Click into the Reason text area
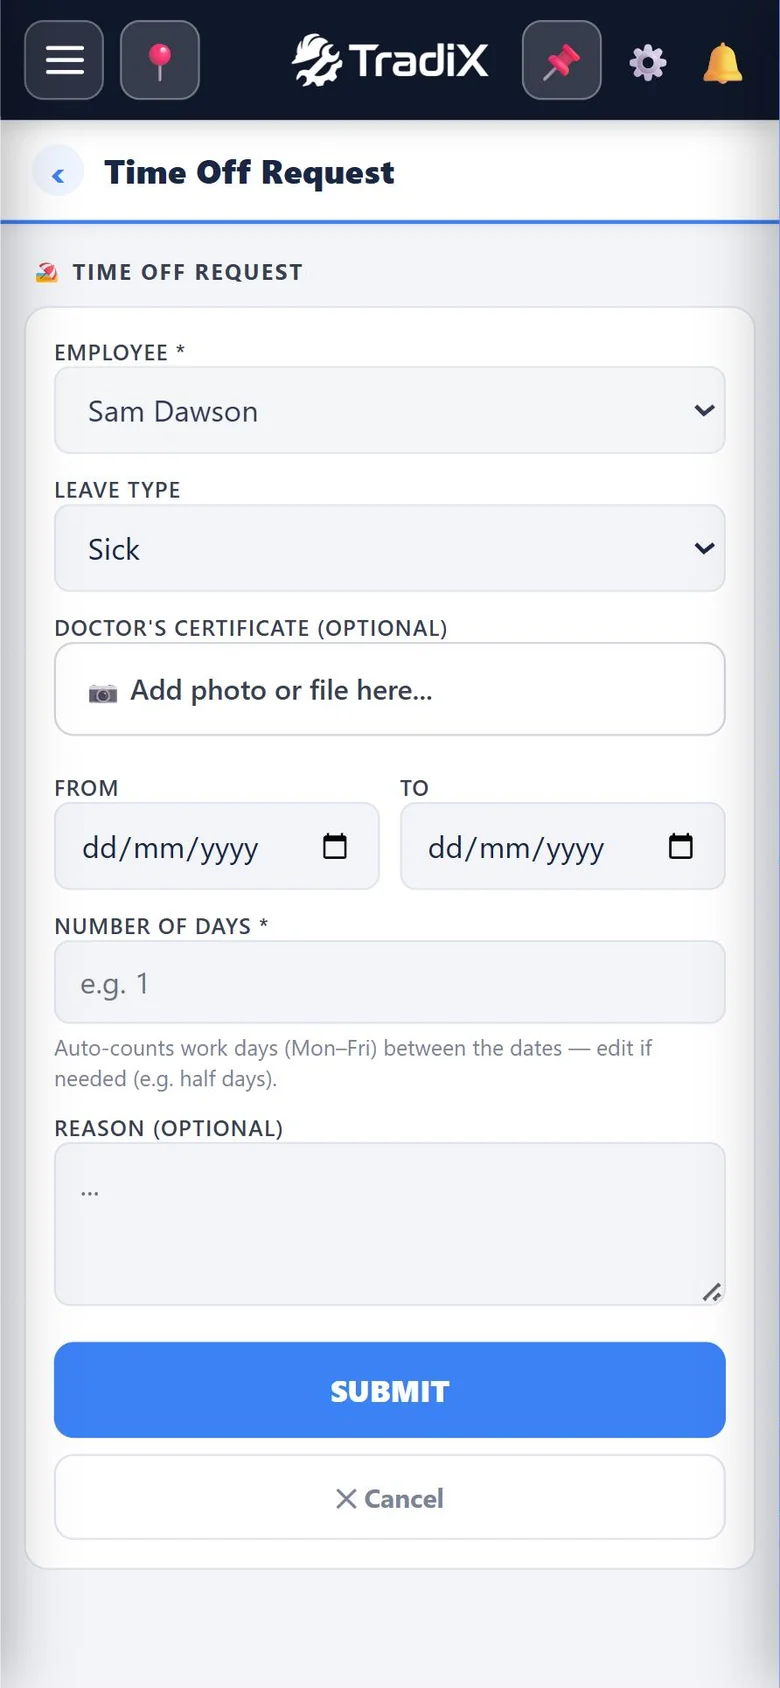The height and width of the screenshot is (1688, 780). (390, 1224)
